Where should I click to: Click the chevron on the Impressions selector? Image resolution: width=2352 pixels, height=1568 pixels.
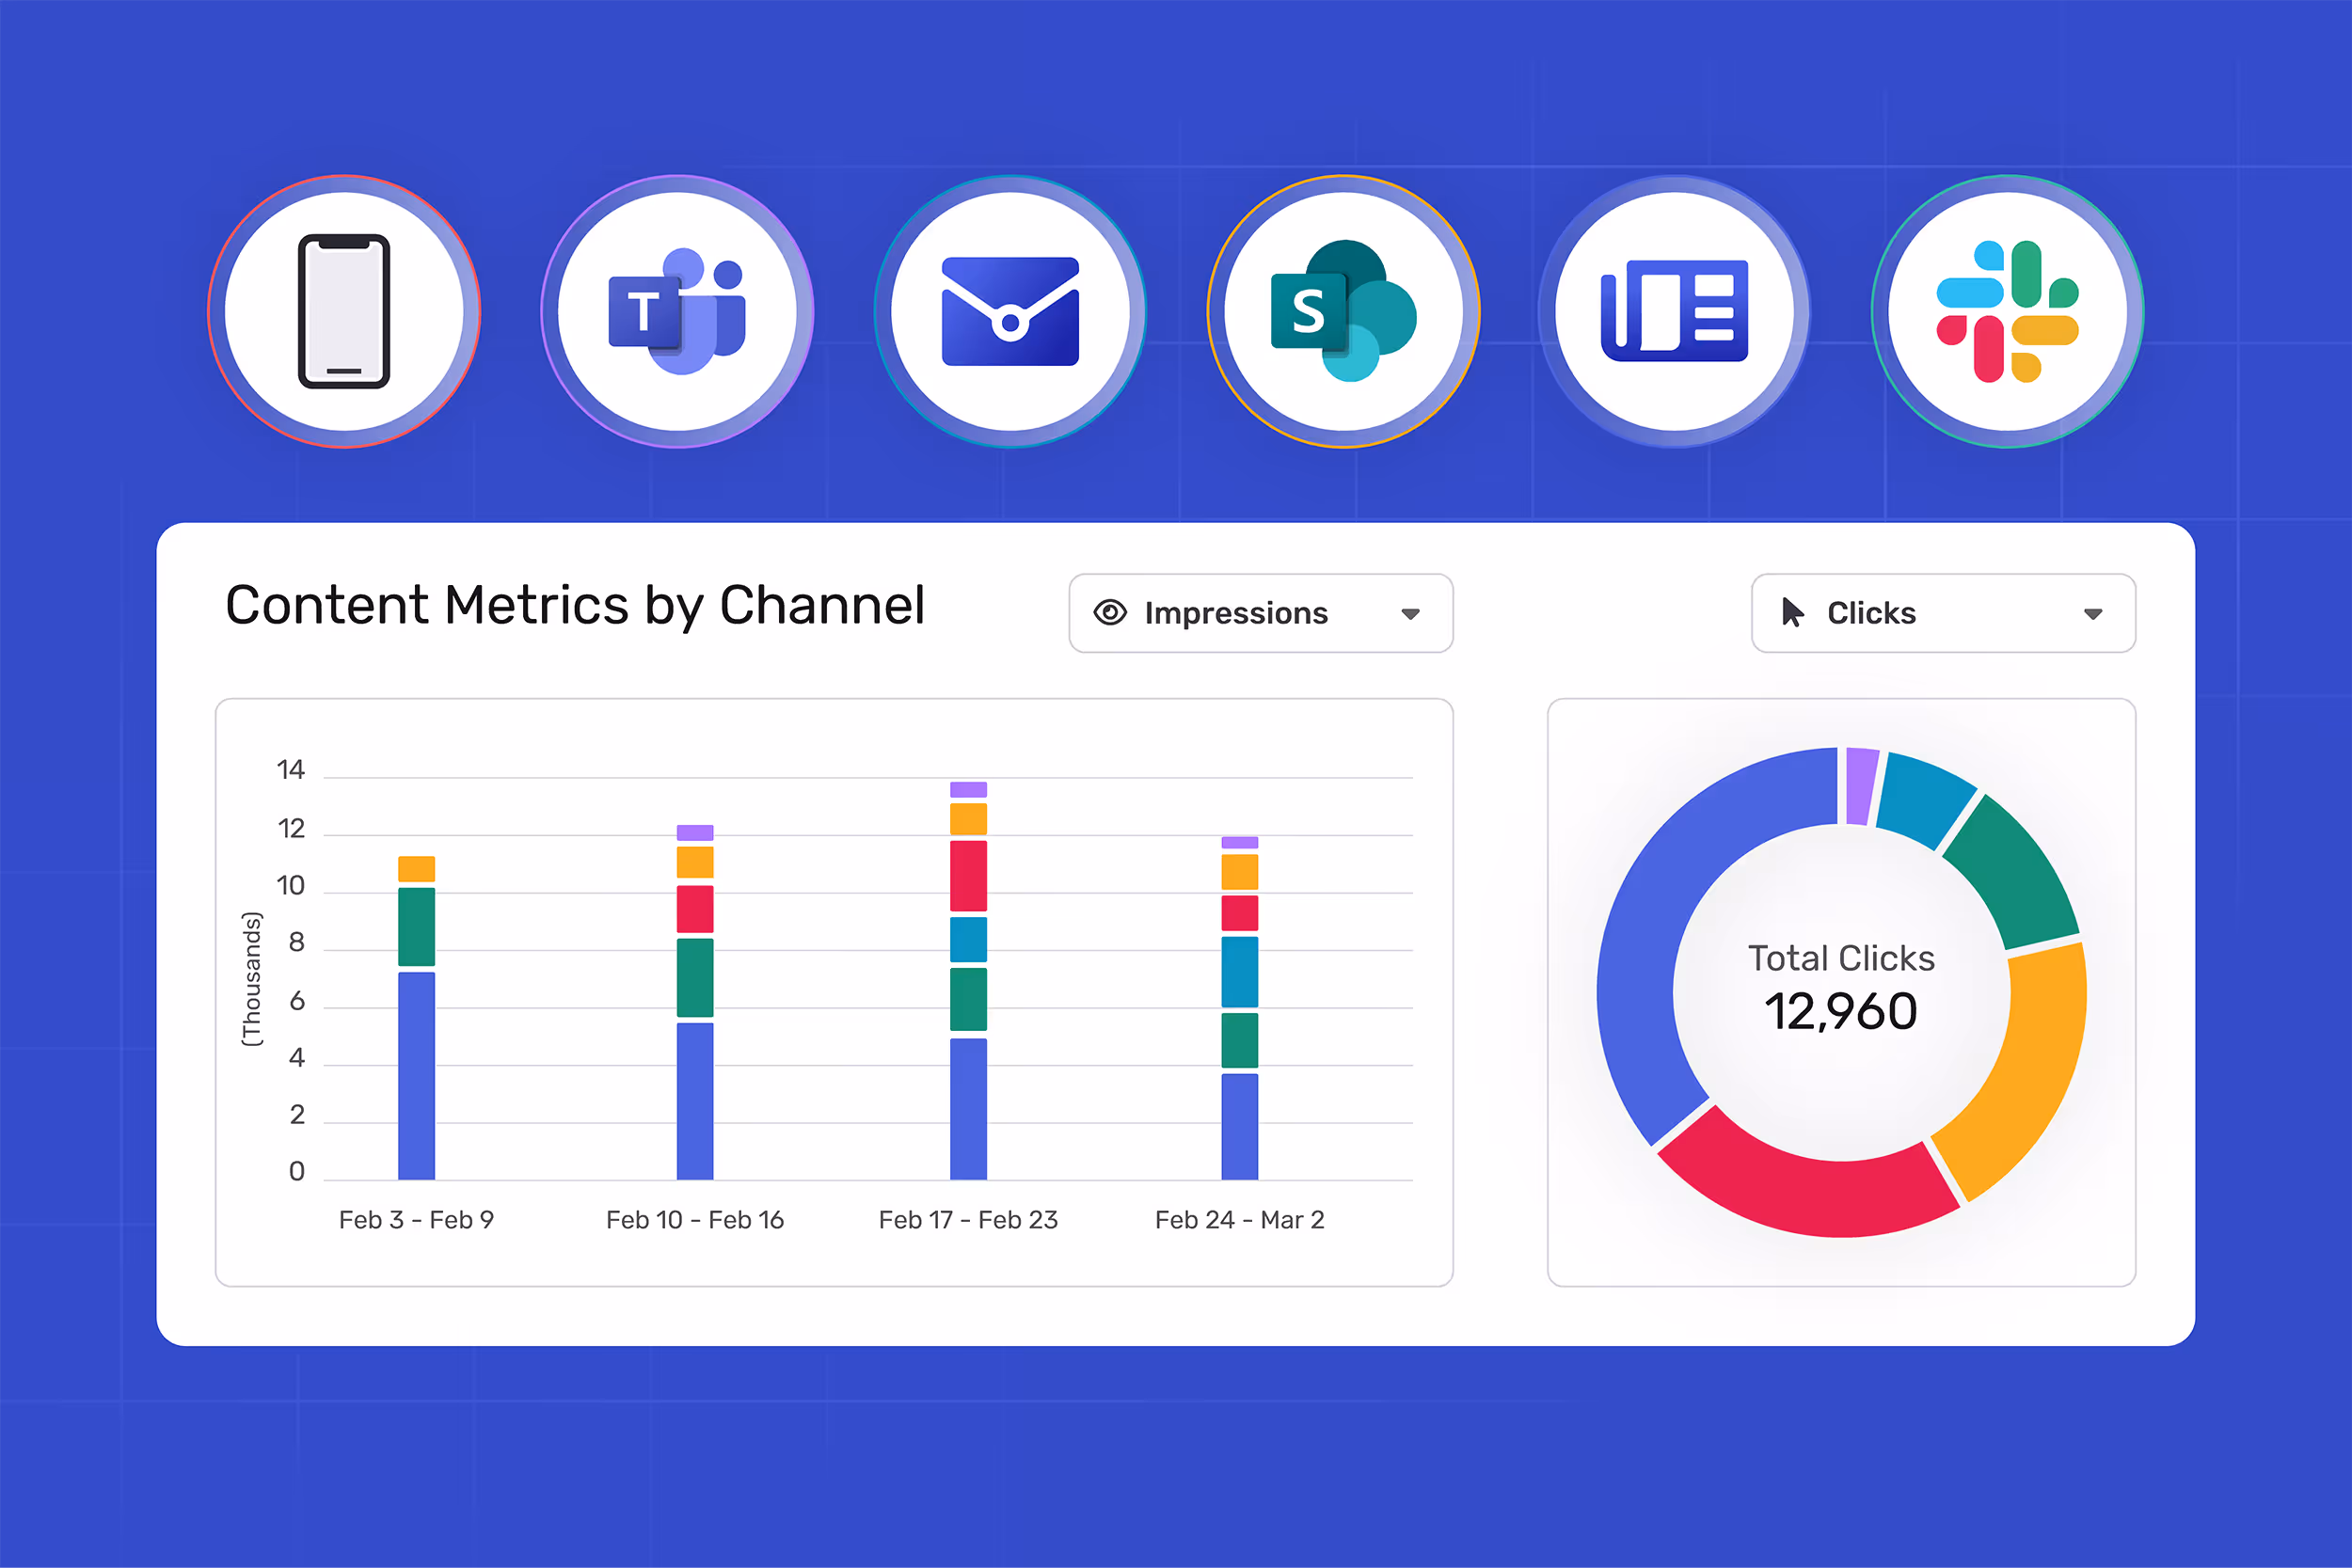(1410, 614)
